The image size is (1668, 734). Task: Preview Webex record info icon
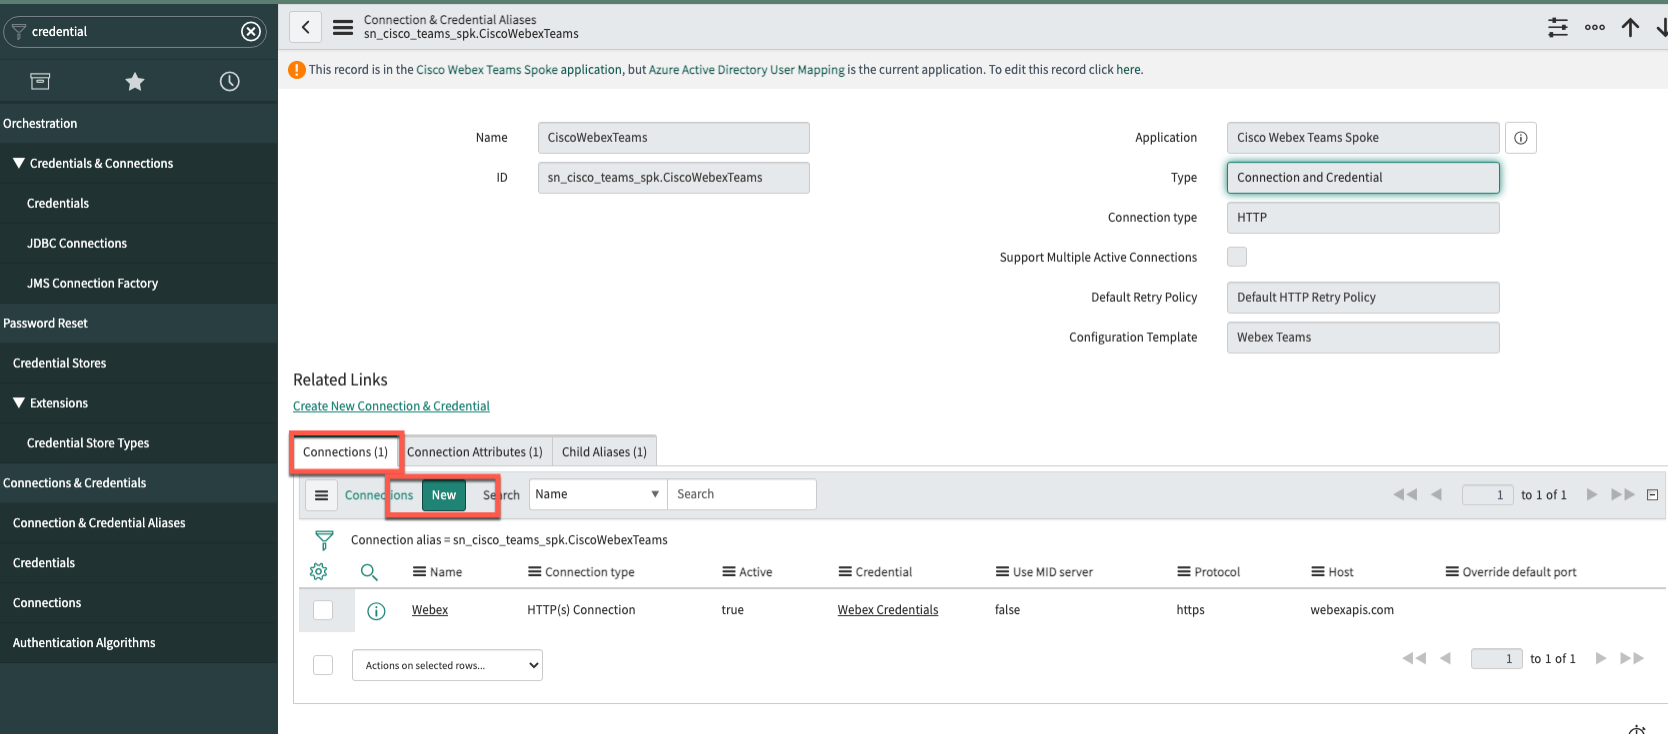(x=376, y=611)
